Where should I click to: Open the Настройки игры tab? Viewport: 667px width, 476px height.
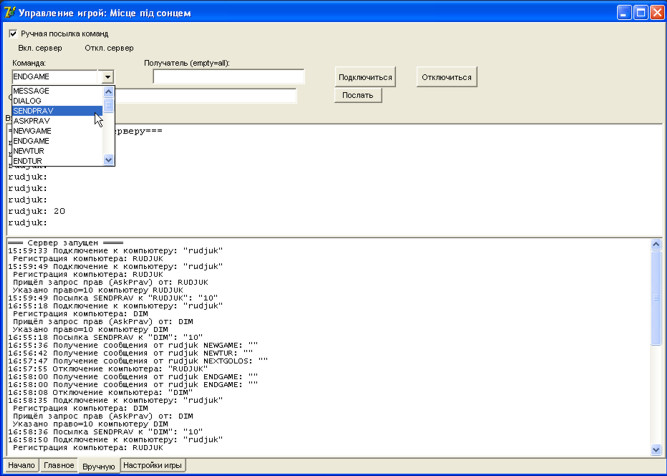pyautogui.click(x=152, y=465)
